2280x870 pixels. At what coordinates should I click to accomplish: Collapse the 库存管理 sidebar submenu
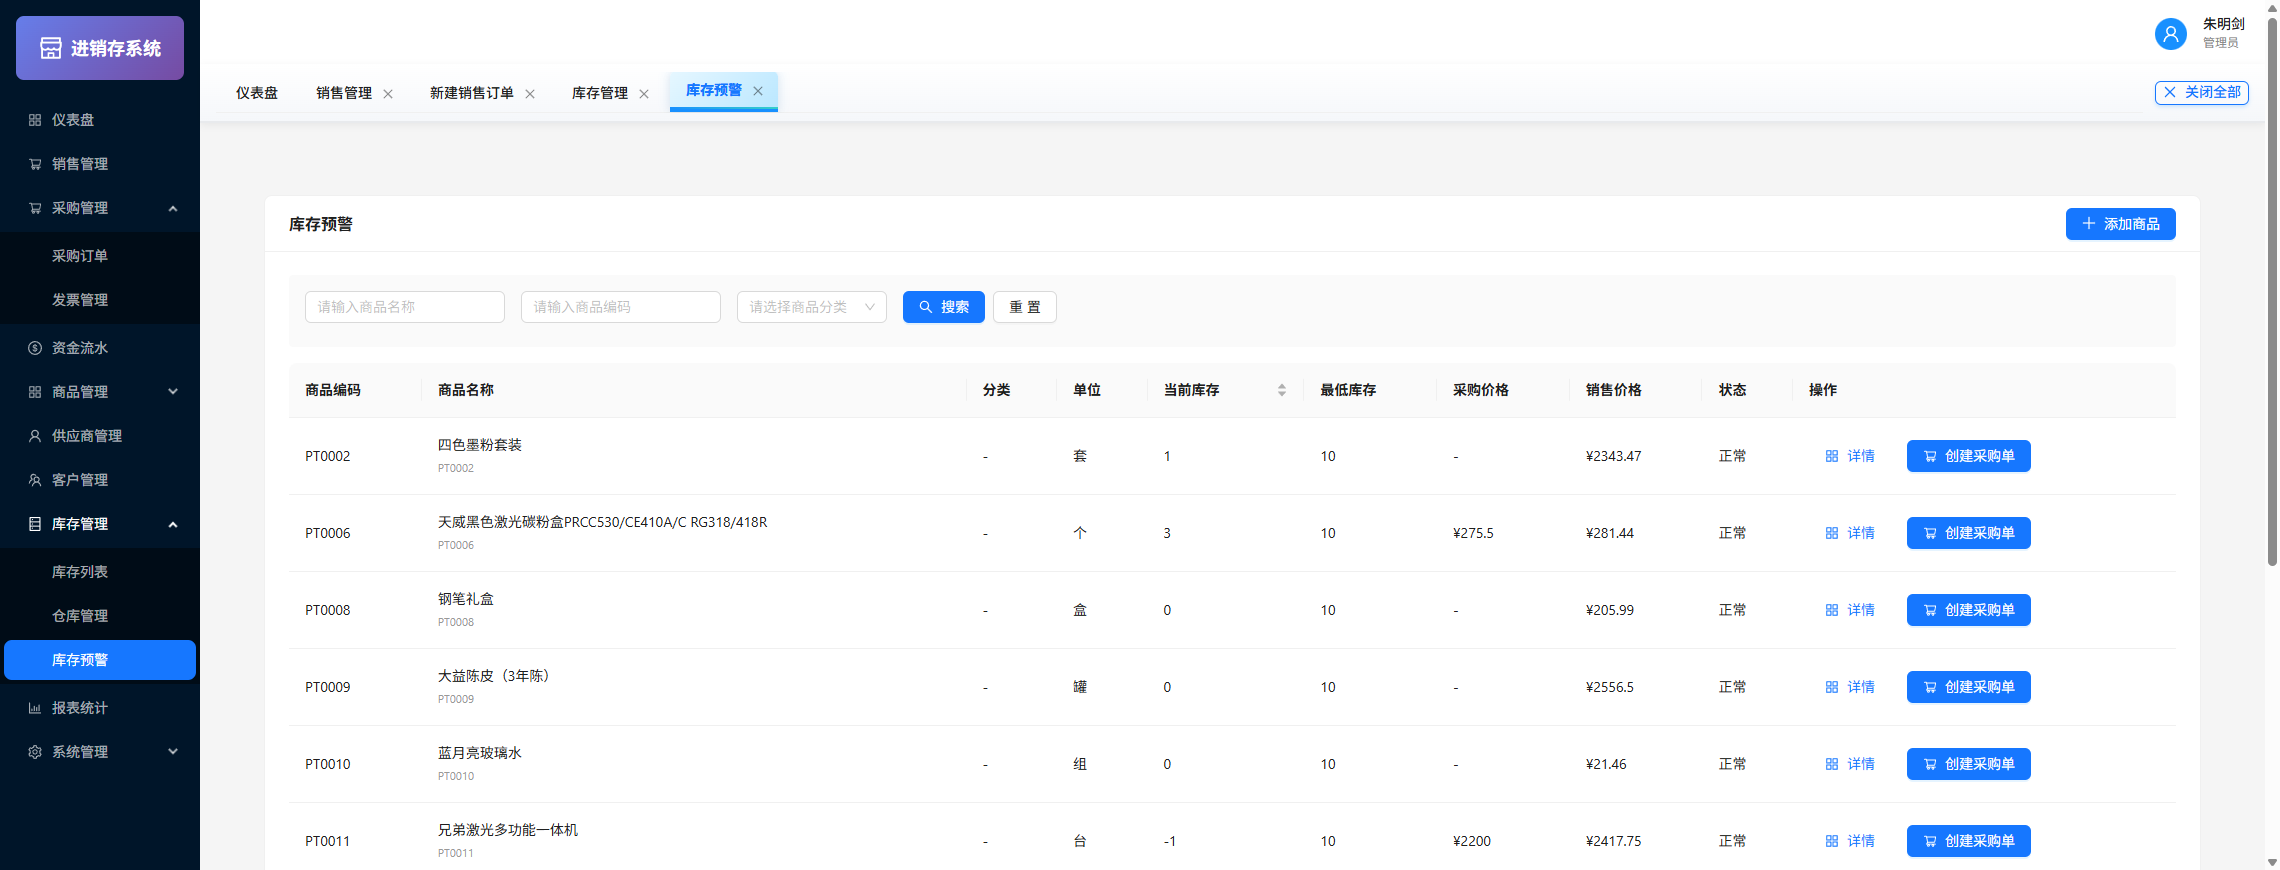point(173,524)
